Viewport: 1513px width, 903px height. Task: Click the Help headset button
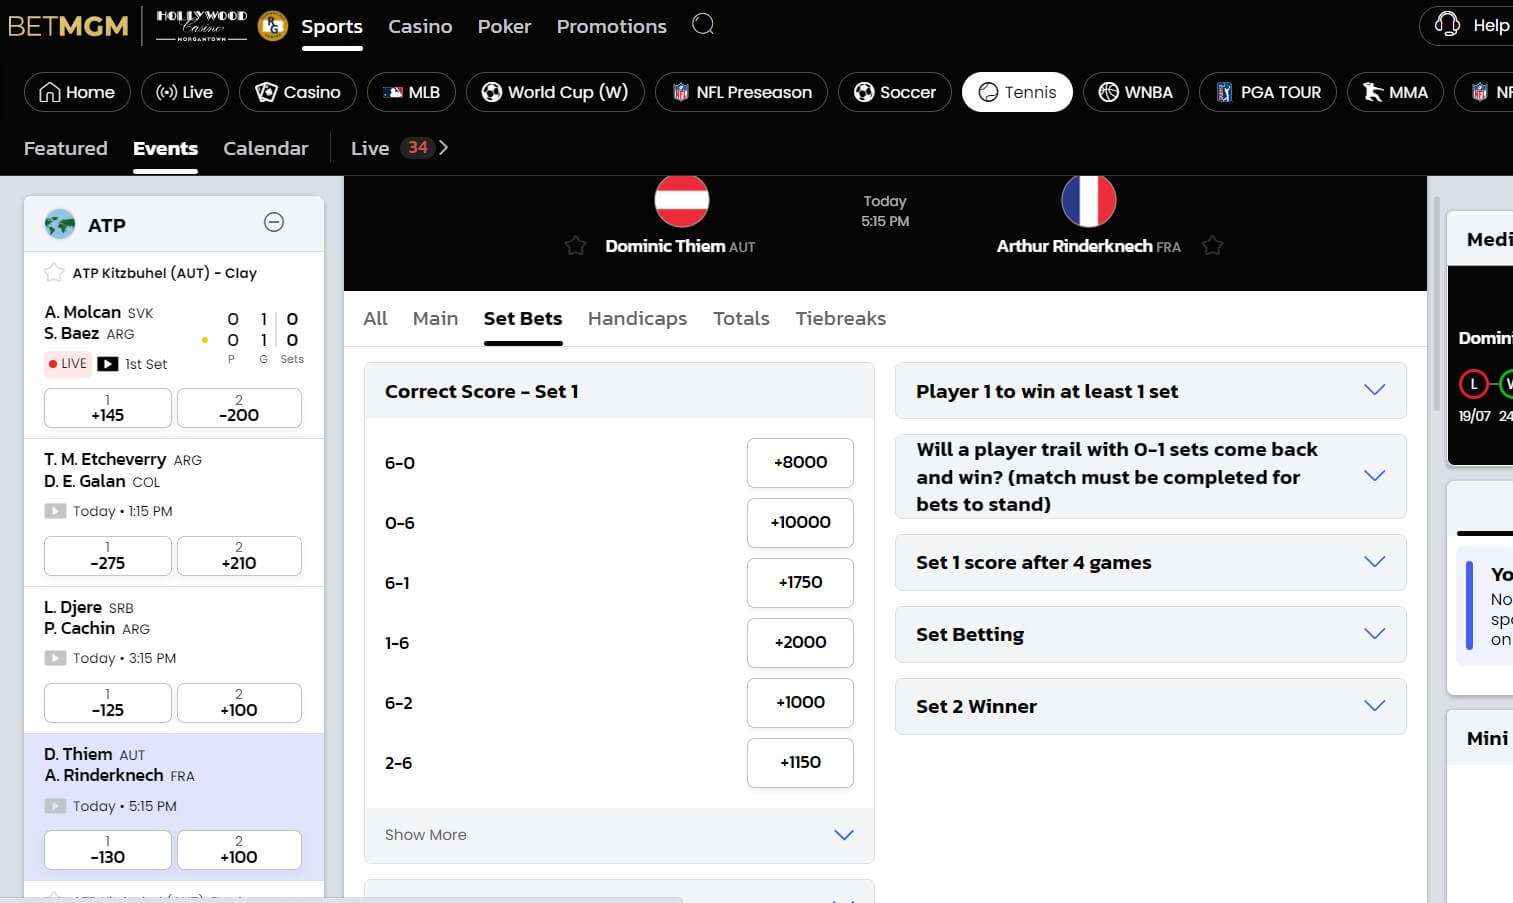1470,26
